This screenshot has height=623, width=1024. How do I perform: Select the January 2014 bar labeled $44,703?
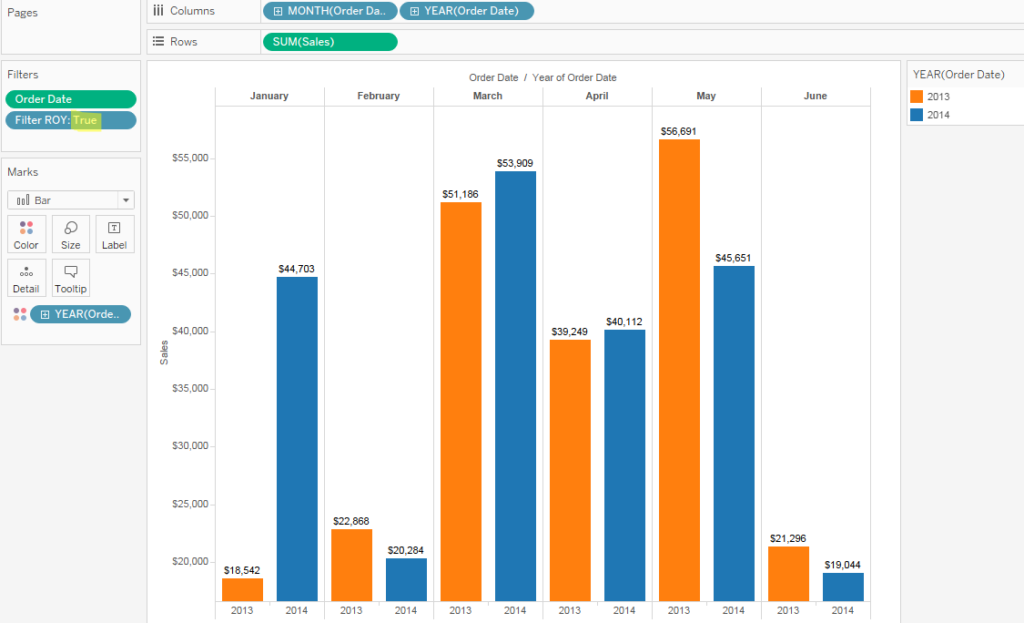click(297, 439)
